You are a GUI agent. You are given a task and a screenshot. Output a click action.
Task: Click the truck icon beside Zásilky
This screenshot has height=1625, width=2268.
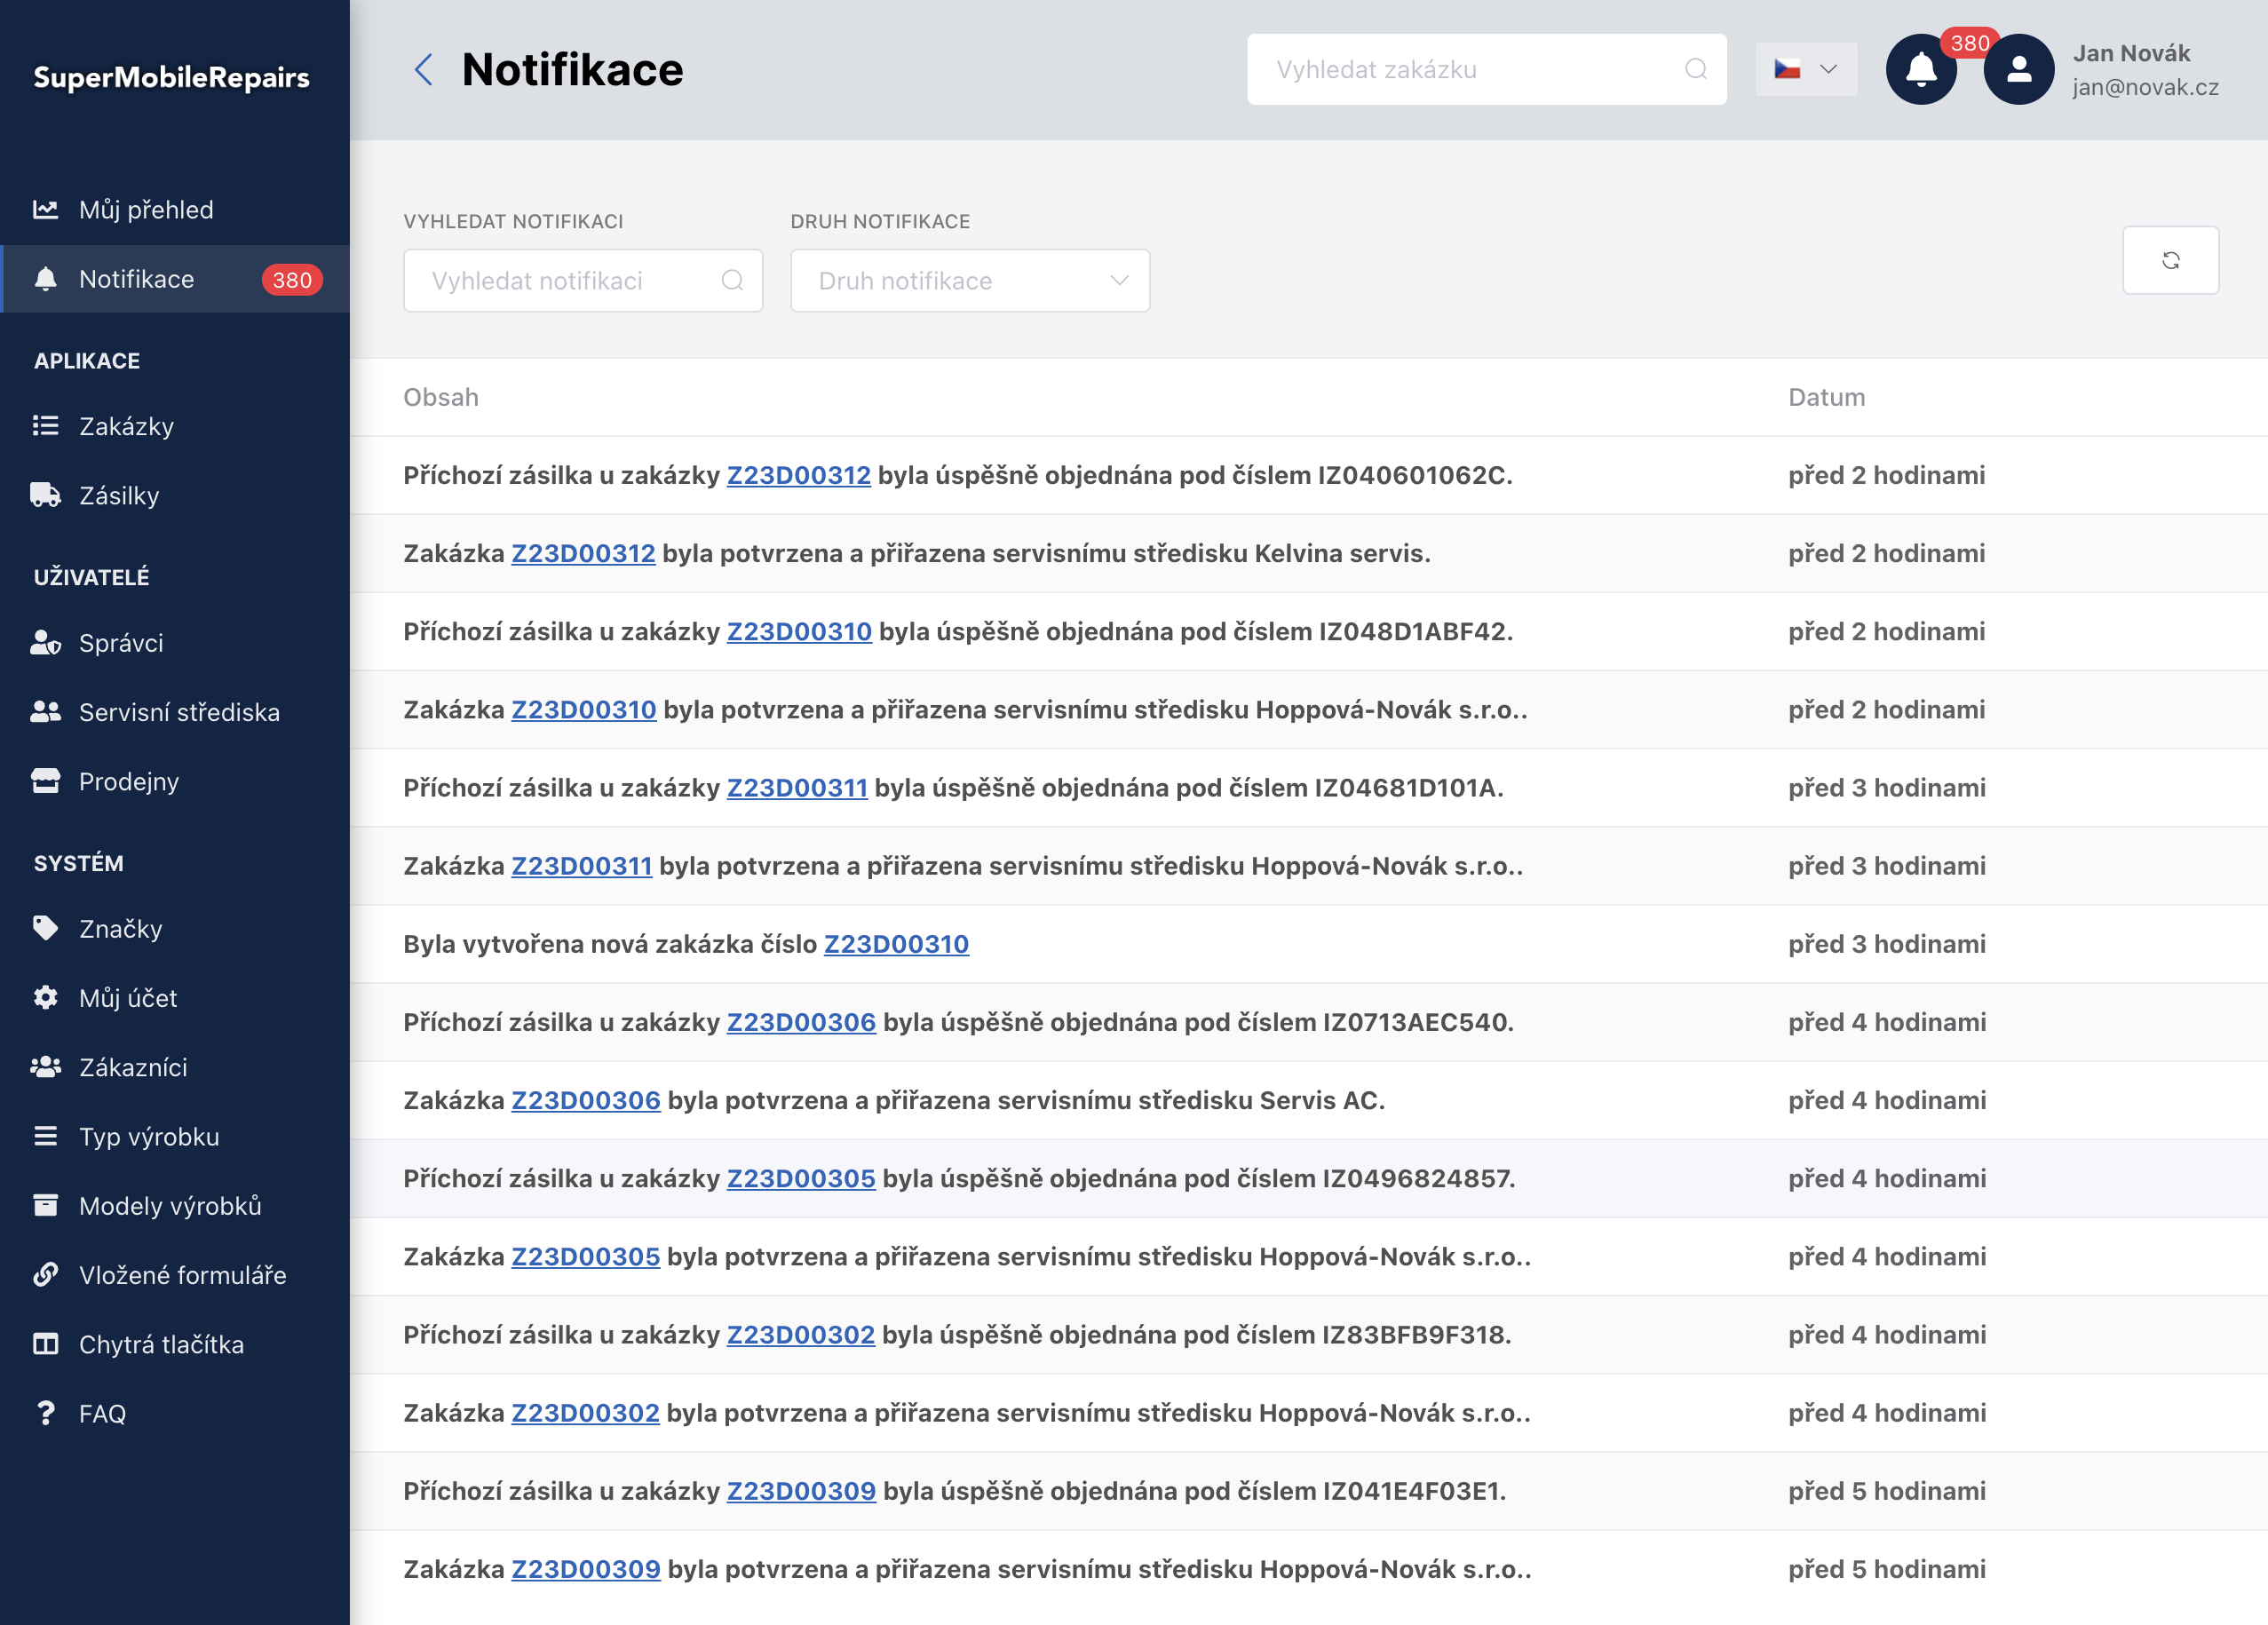(45, 495)
